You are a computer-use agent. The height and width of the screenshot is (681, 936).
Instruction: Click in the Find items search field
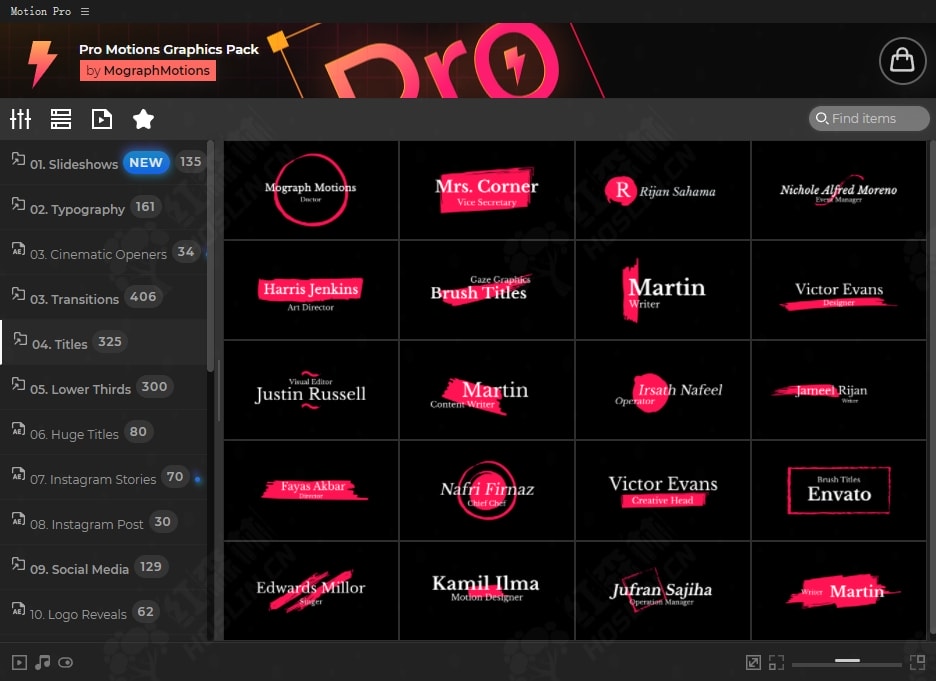point(869,118)
